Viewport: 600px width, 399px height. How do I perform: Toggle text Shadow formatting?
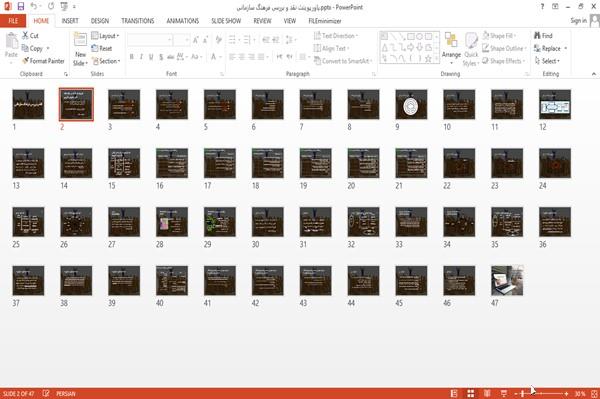point(161,57)
